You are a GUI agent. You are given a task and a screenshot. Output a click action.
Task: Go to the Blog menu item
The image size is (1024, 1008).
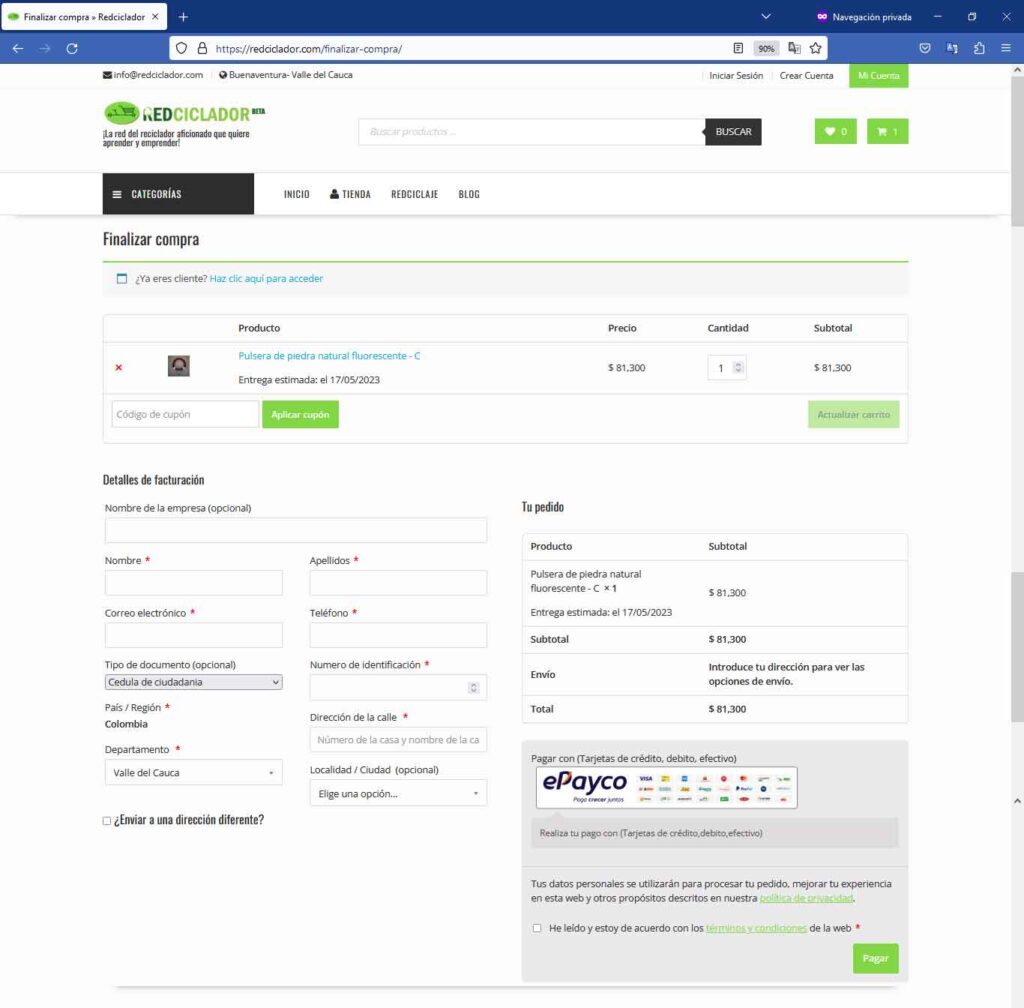[469, 194]
